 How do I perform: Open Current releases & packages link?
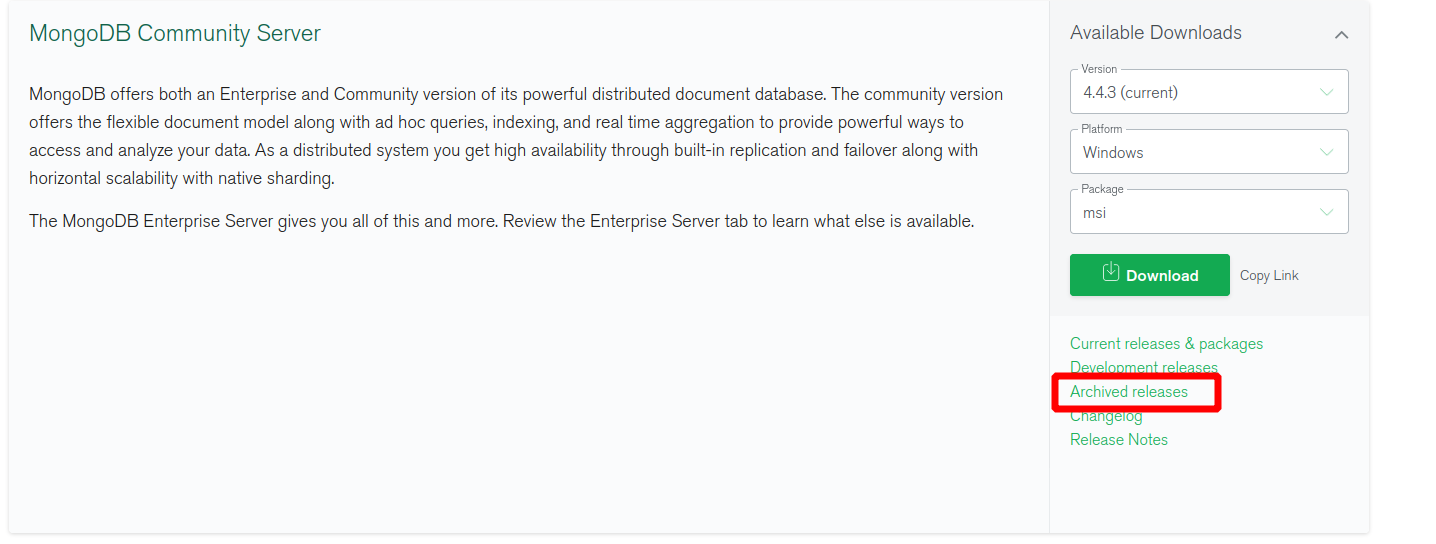pyautogui.click(x=1166, y=344)
